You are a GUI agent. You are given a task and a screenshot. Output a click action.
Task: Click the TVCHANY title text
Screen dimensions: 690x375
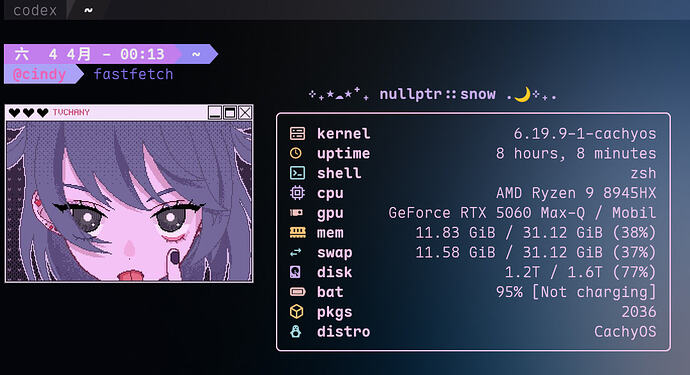click(x=71, y=113)
